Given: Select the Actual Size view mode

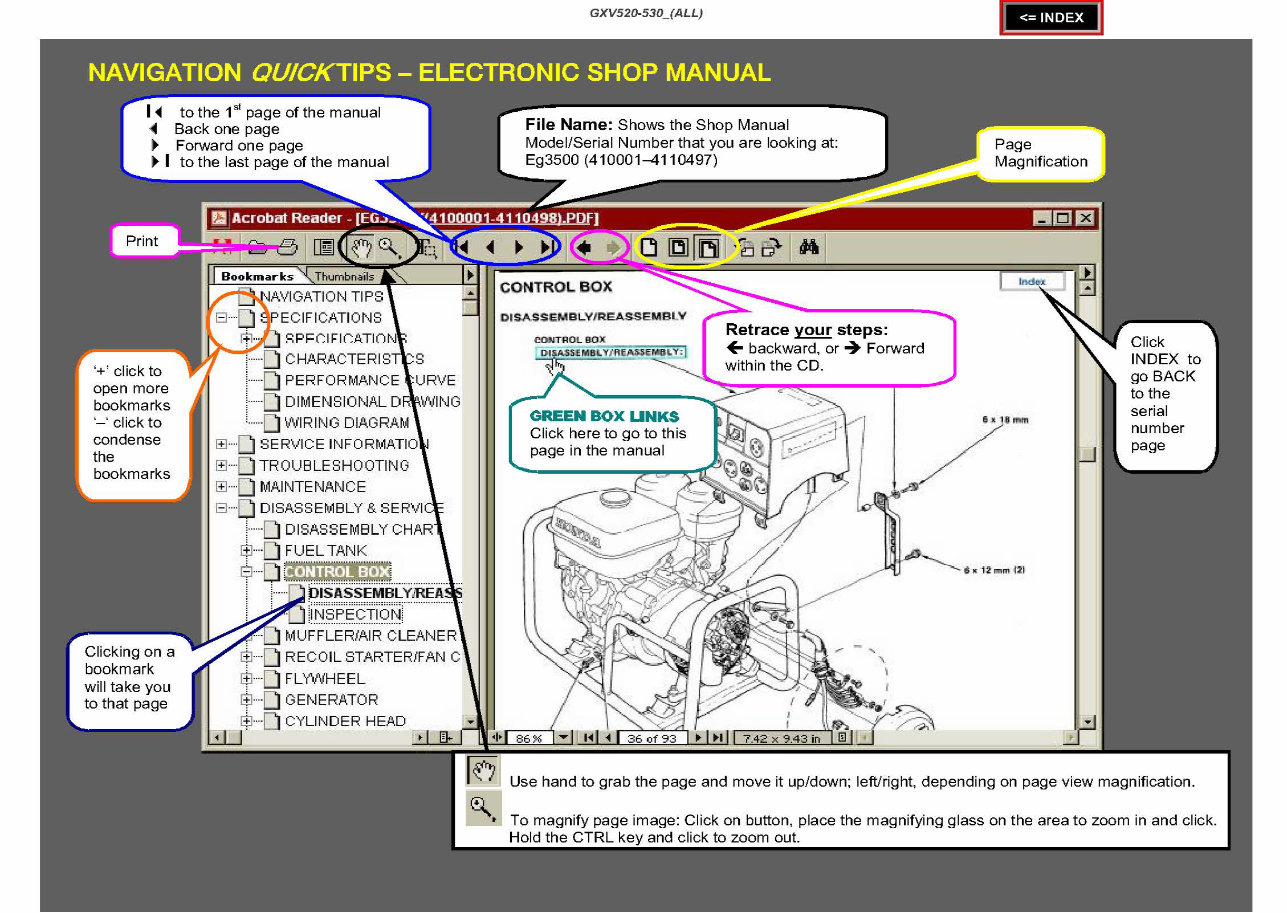Looking at the screenshot, I should [x=648, y=246].
